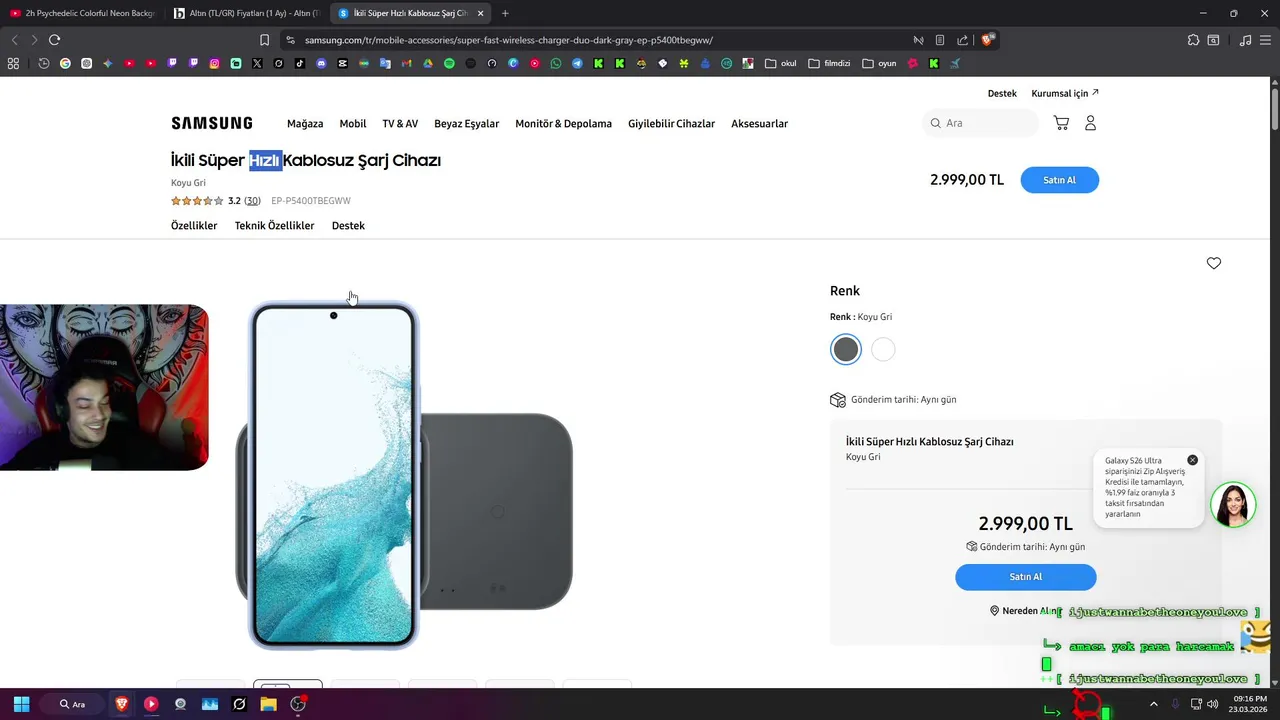Open X (Twitter) bookmark
The image size is (1280, 720).
pos(257,63)
